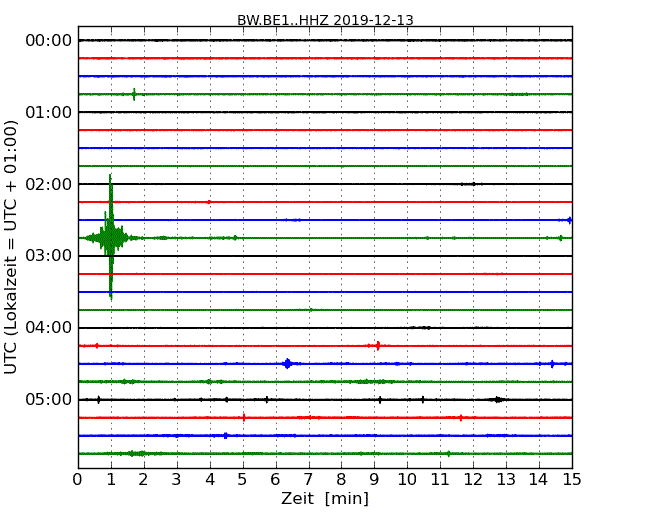
Task: Click the blue spike near minute 14.4 at 04:30
Action: [552, 364]
